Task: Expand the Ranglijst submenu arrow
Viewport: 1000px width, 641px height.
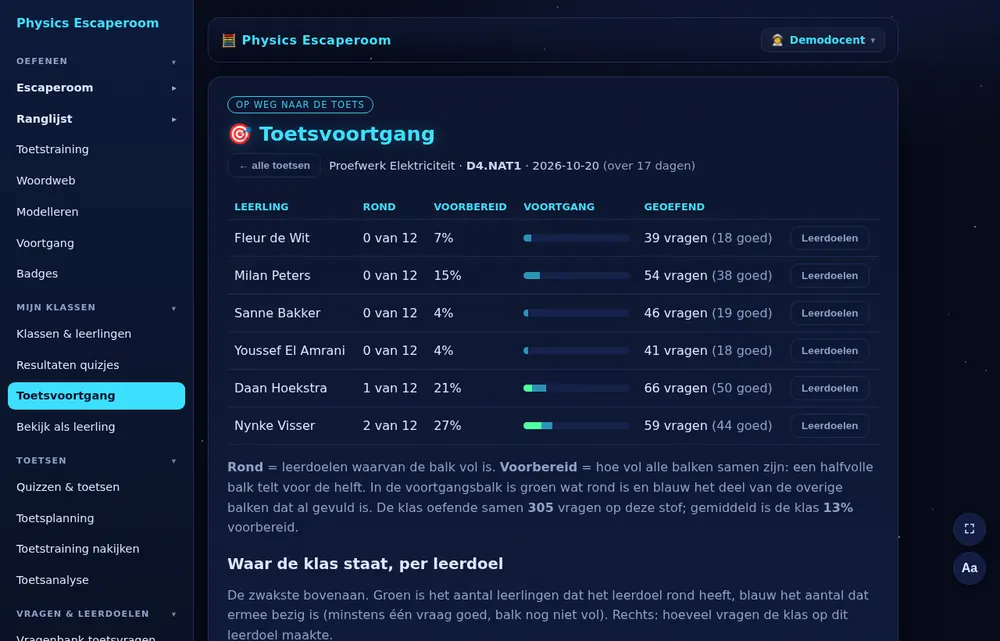Action: [173, 119]
